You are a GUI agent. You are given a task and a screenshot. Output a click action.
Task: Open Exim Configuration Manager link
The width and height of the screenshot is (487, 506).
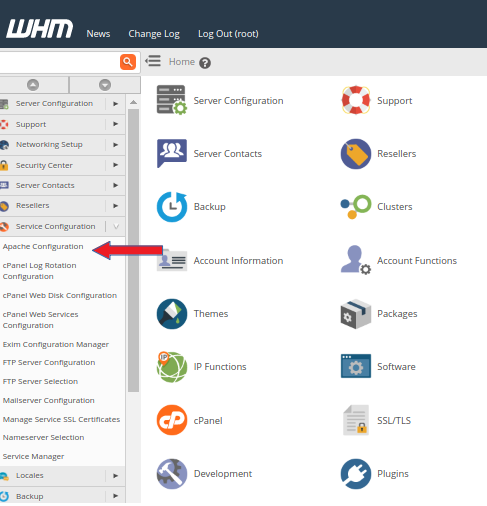[x=56, y=344]
